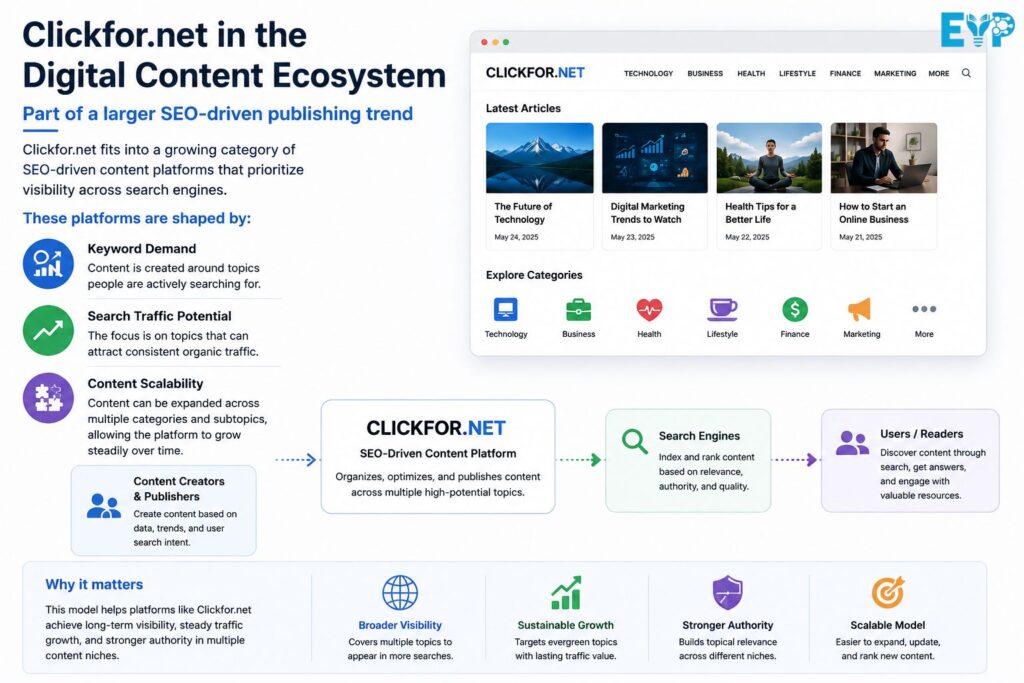Click the large CLICKFOR.NET logo in the center box
Screen dimensions: 1024x683
click(436, 428)
